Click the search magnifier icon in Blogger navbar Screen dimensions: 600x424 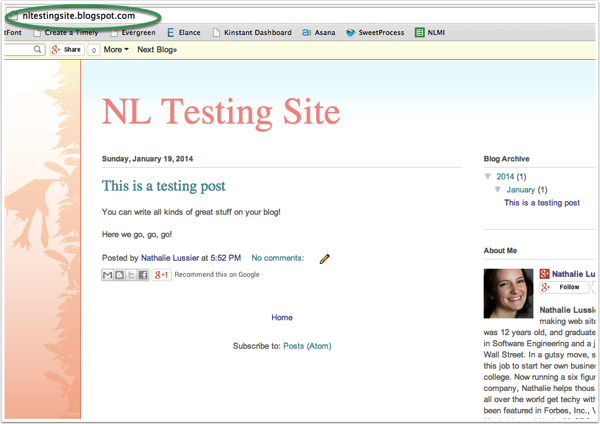[37, 49]
